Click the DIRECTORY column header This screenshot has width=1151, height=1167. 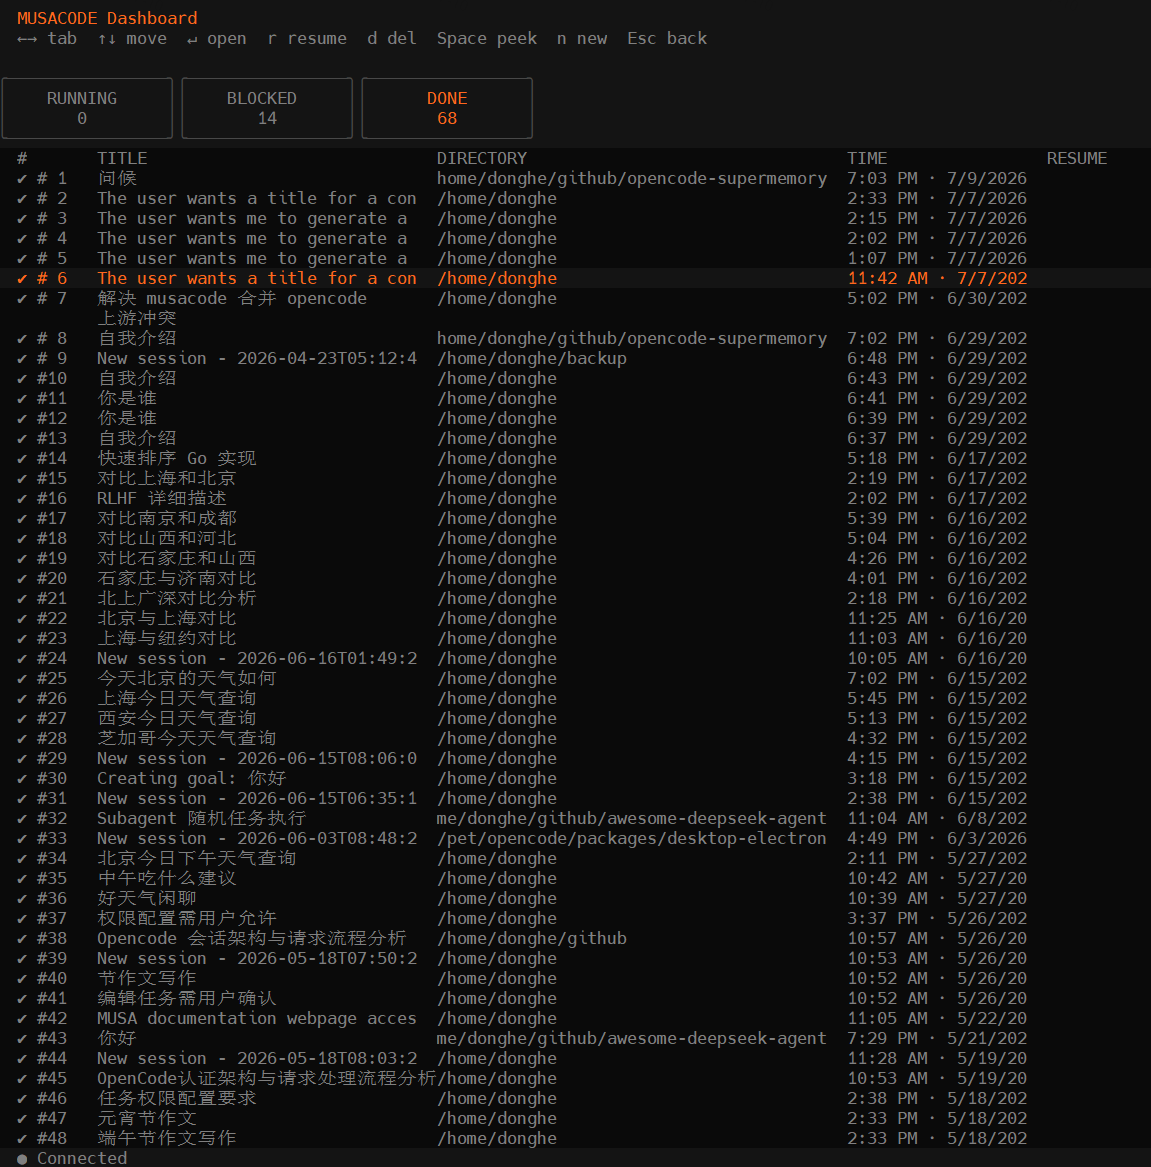[481, 159]
